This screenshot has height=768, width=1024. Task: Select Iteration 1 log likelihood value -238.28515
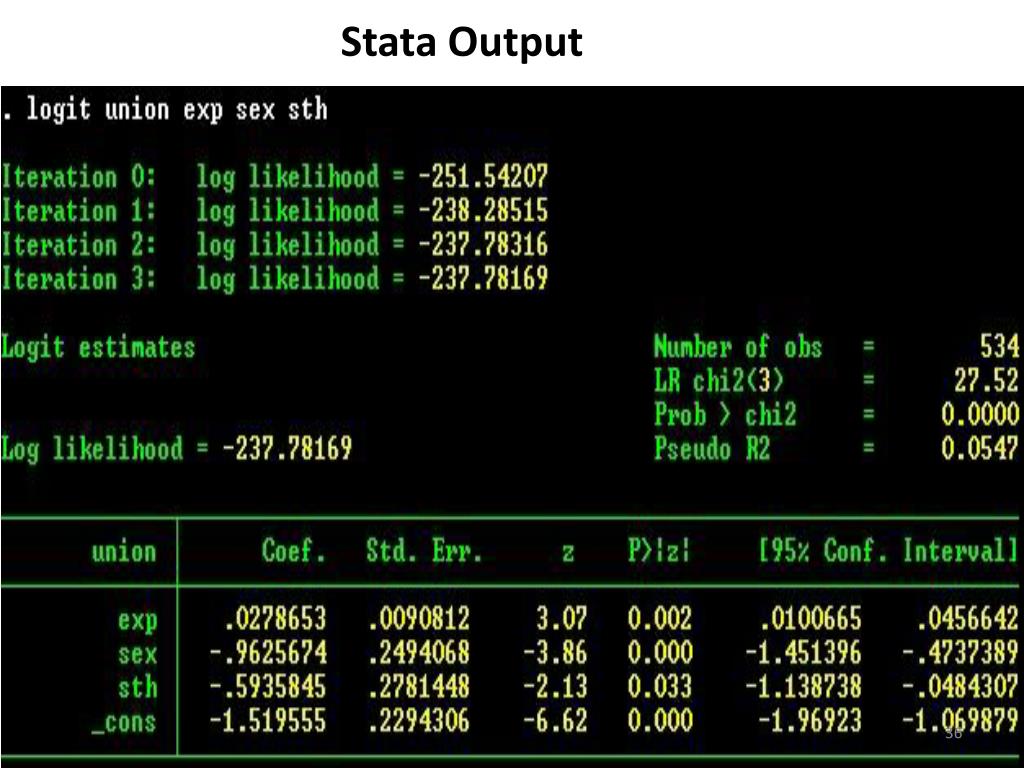click(x=483, y=211)
